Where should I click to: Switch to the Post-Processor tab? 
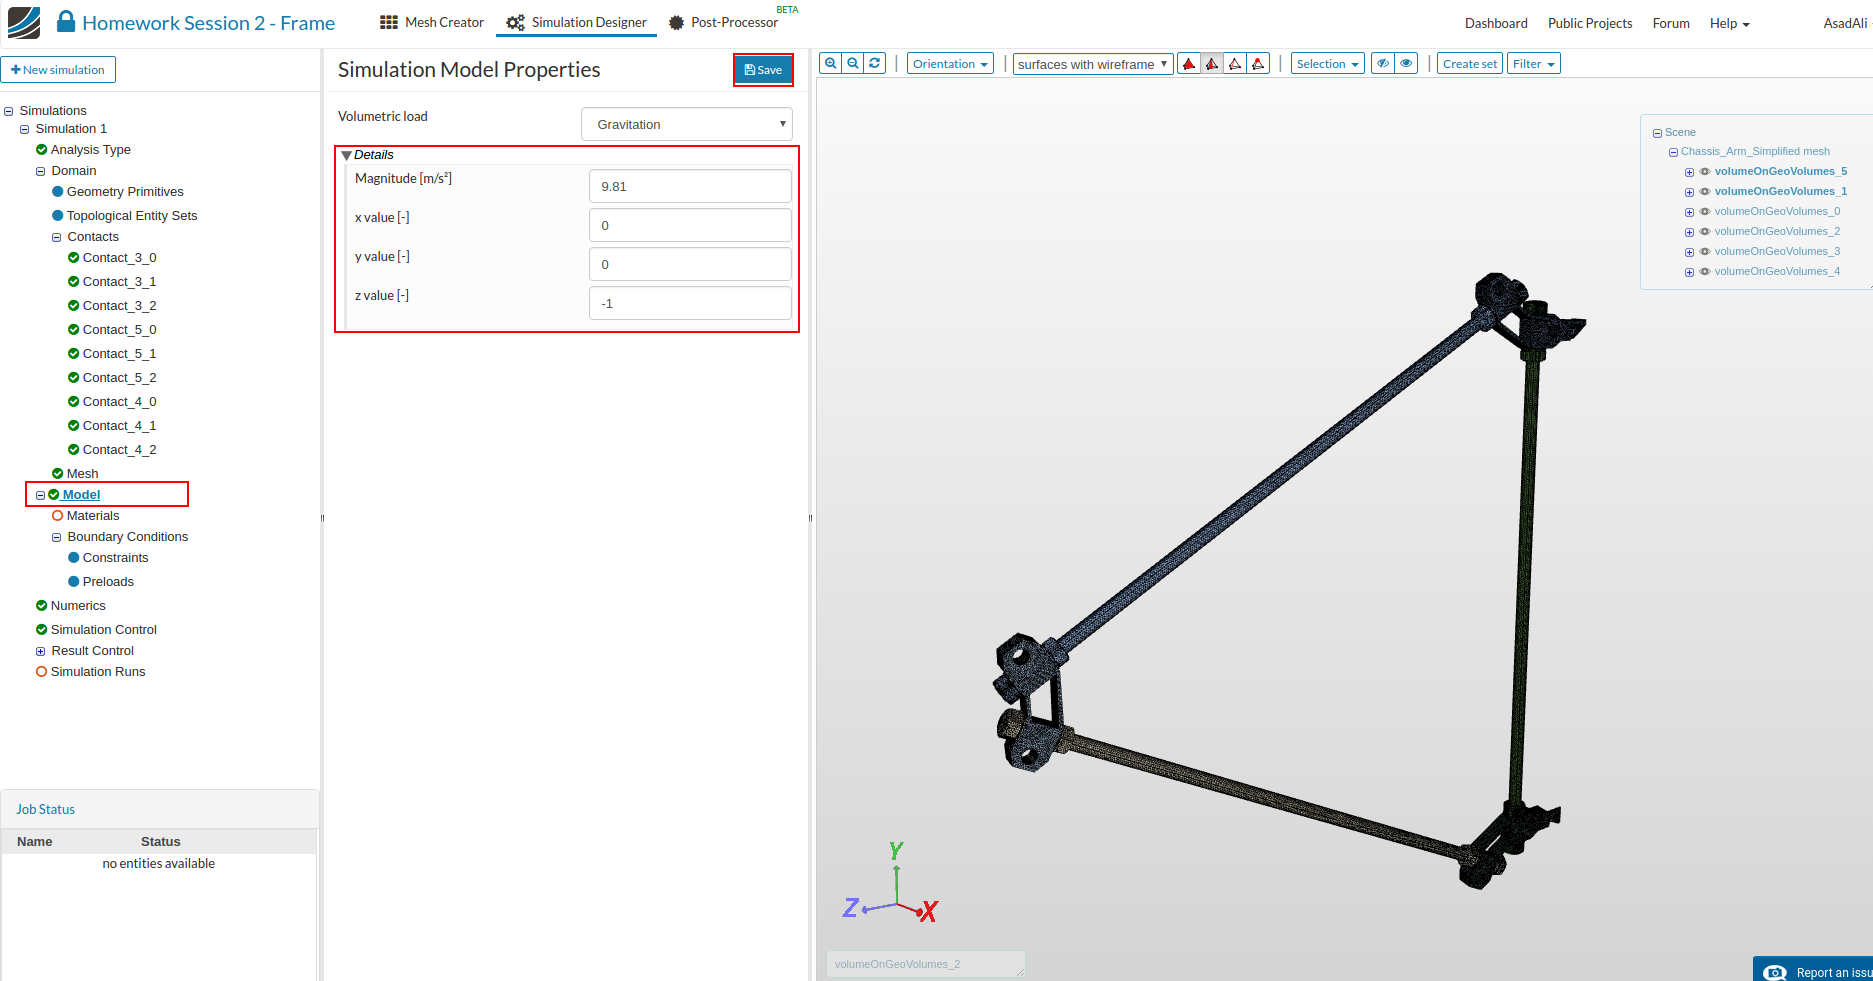(x=723, y=22)
